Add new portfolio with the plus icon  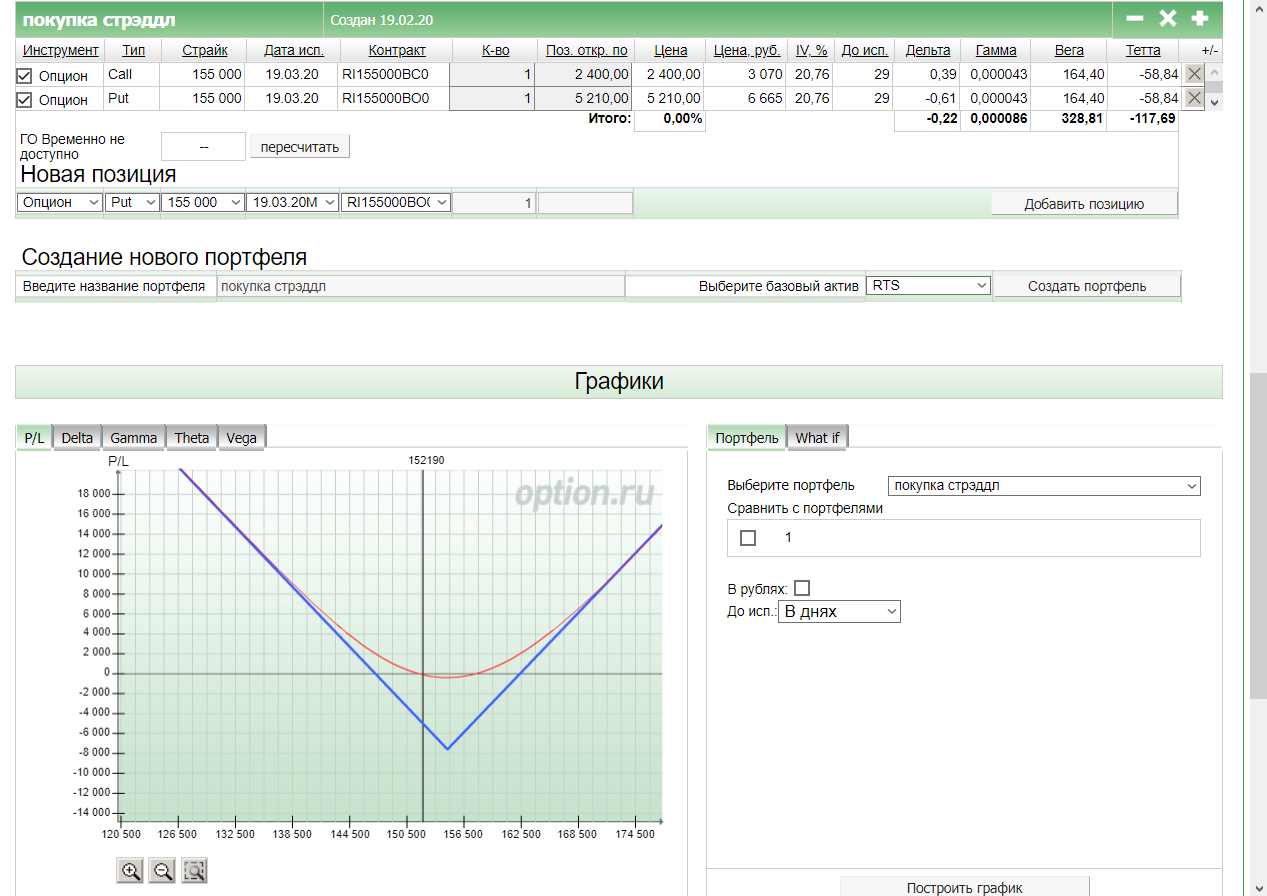(1200, 18)
